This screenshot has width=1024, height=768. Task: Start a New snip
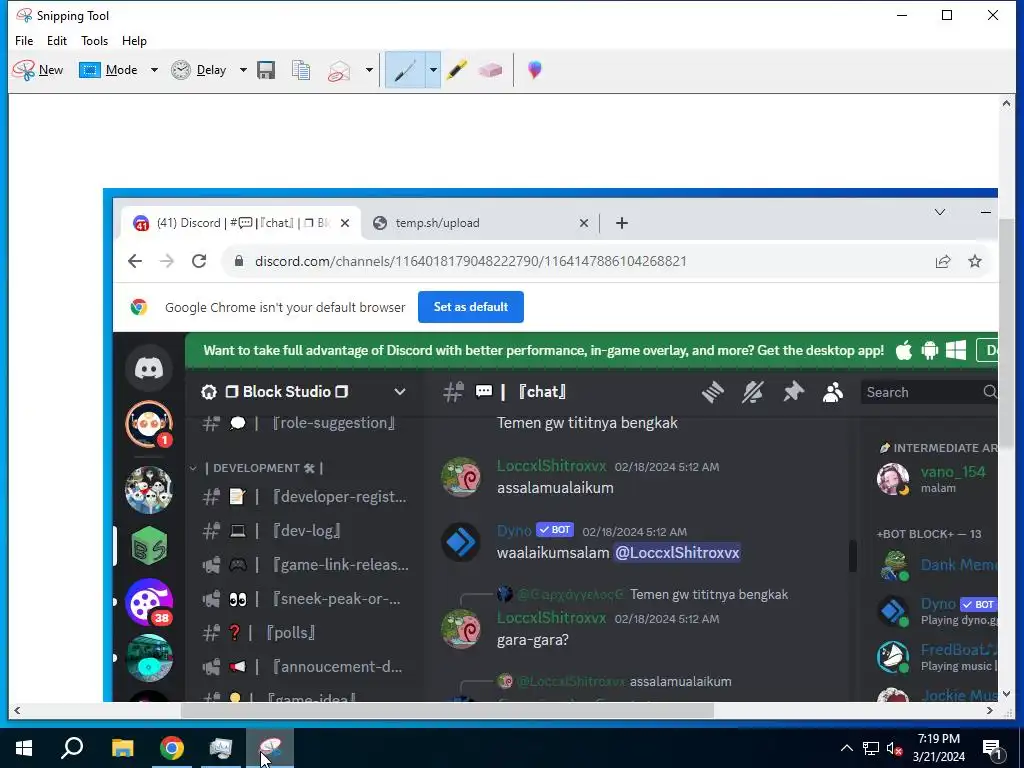point(38,70)
